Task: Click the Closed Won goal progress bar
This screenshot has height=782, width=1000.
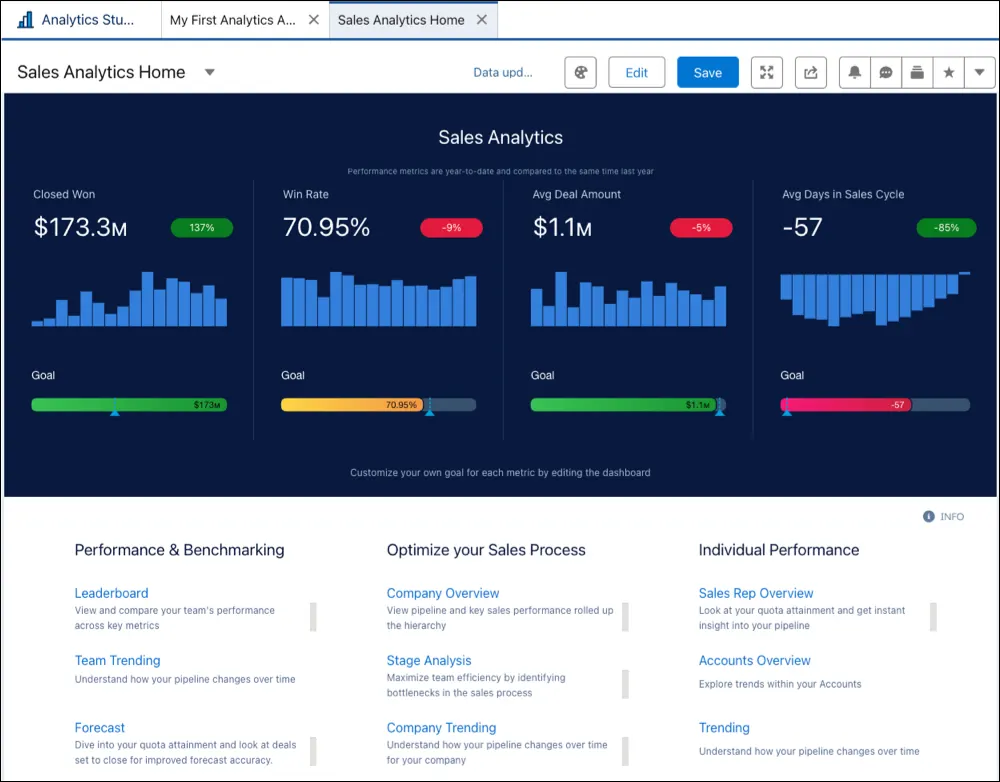Action: coord(129,405)
